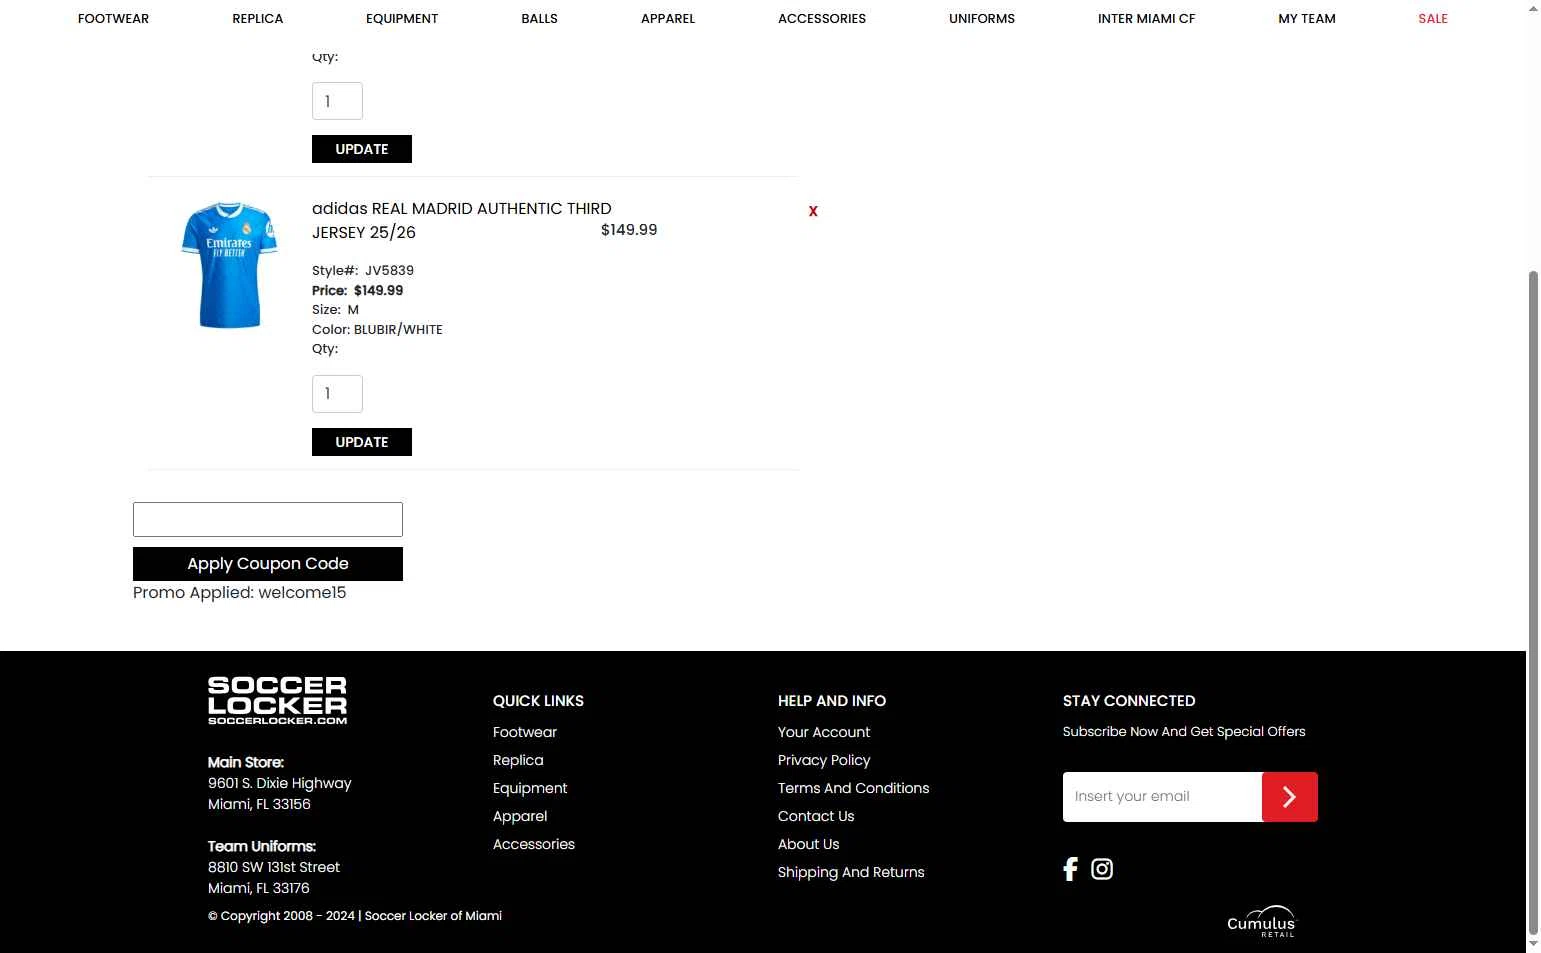
Task: Open Apparel quick link in footer
Action: [520, 816]
